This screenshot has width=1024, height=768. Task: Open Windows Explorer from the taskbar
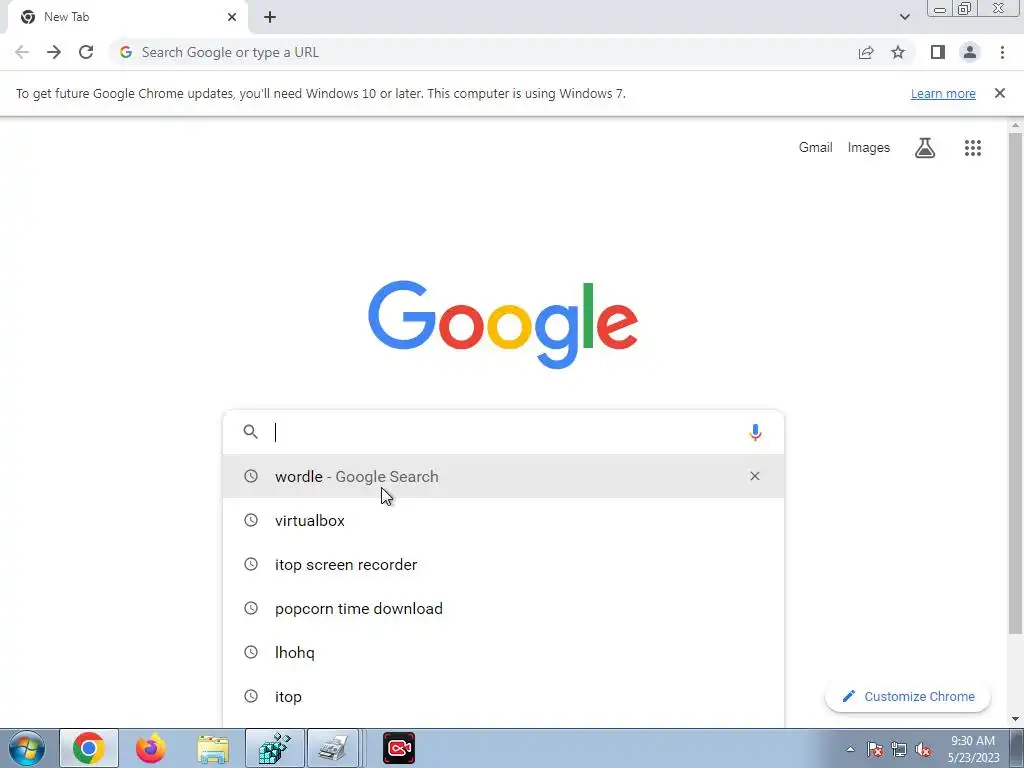(213, 749)
